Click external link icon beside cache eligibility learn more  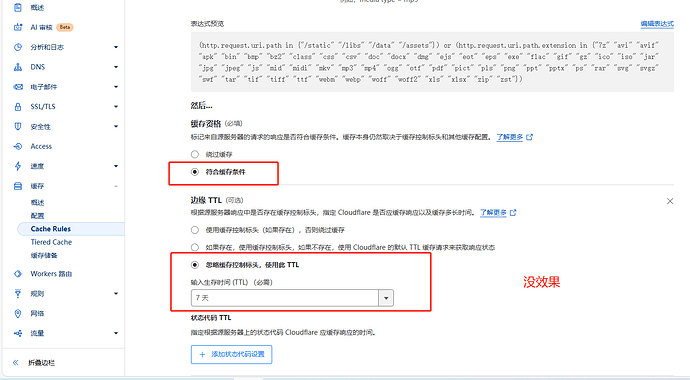(529, 137)
